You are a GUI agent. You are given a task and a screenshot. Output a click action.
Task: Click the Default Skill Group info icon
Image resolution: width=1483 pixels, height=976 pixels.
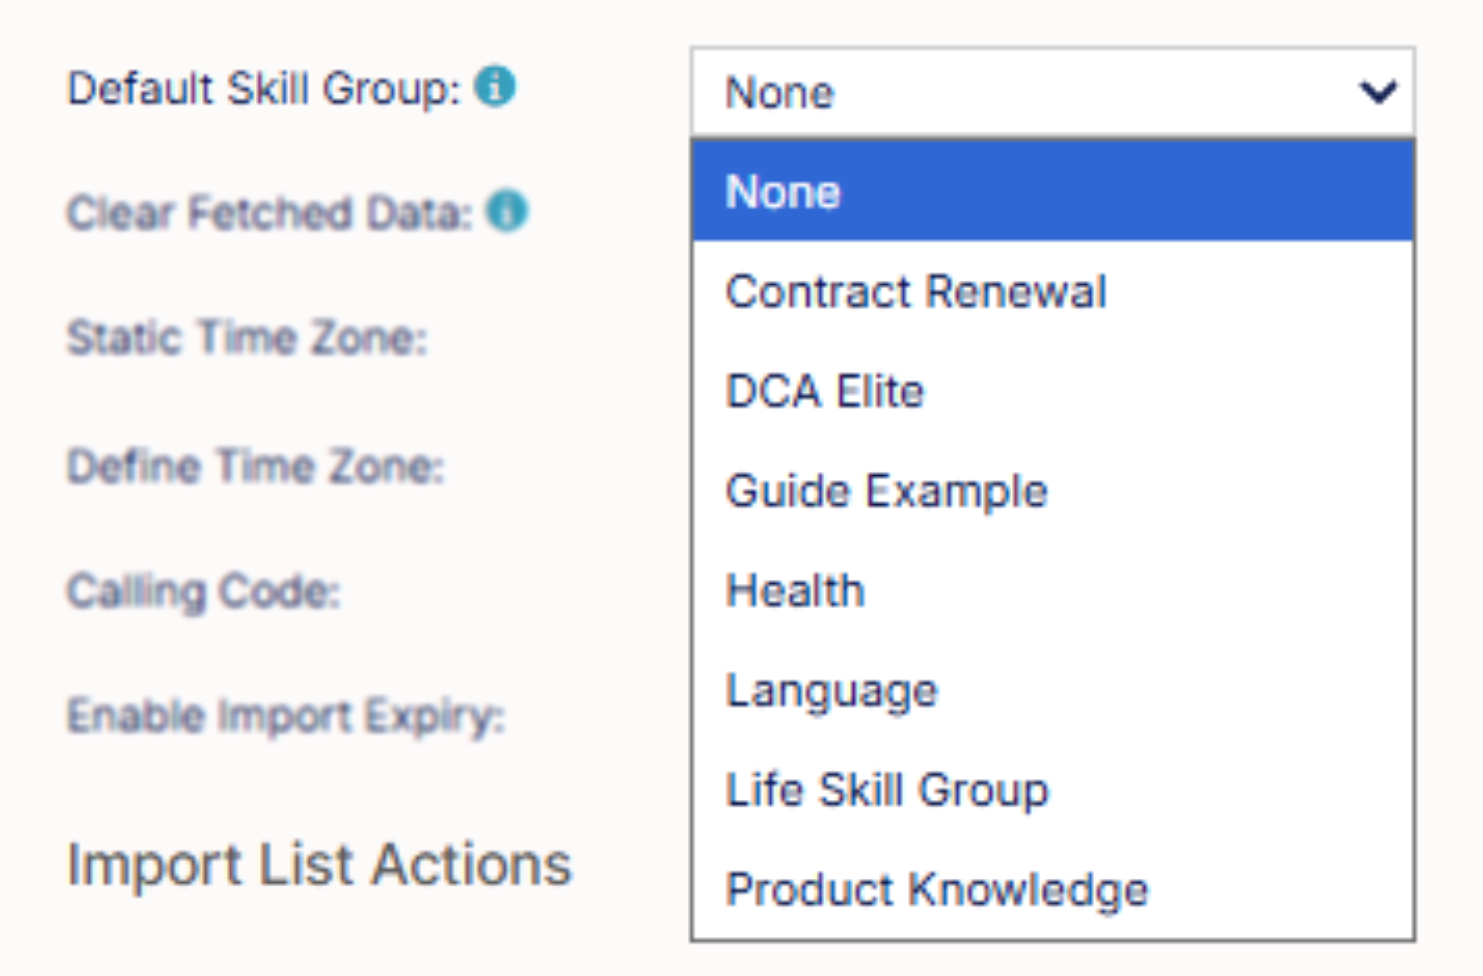pyautogui.click(x=495, y=86)
